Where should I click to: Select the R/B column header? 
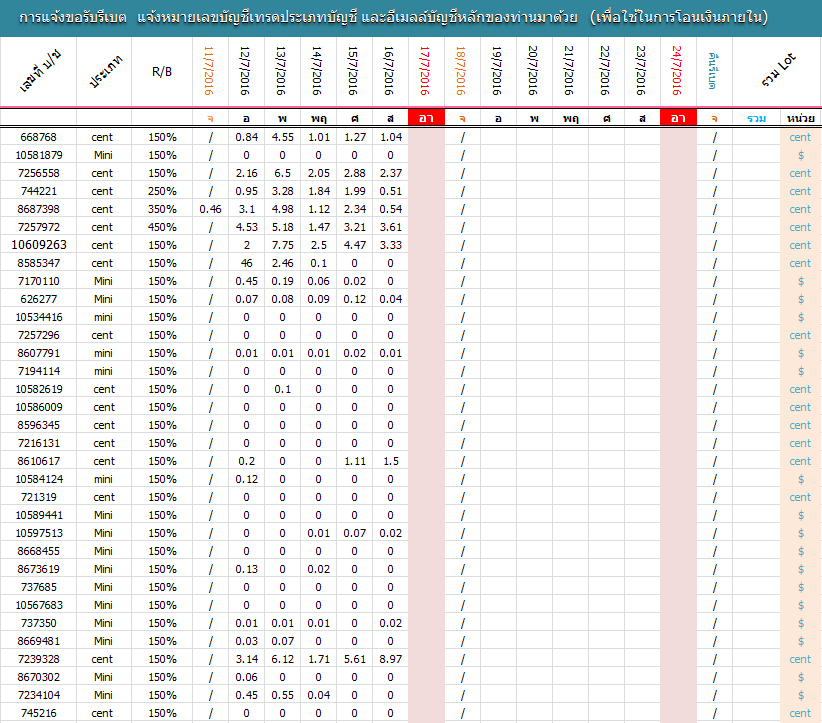coord(162,72)
